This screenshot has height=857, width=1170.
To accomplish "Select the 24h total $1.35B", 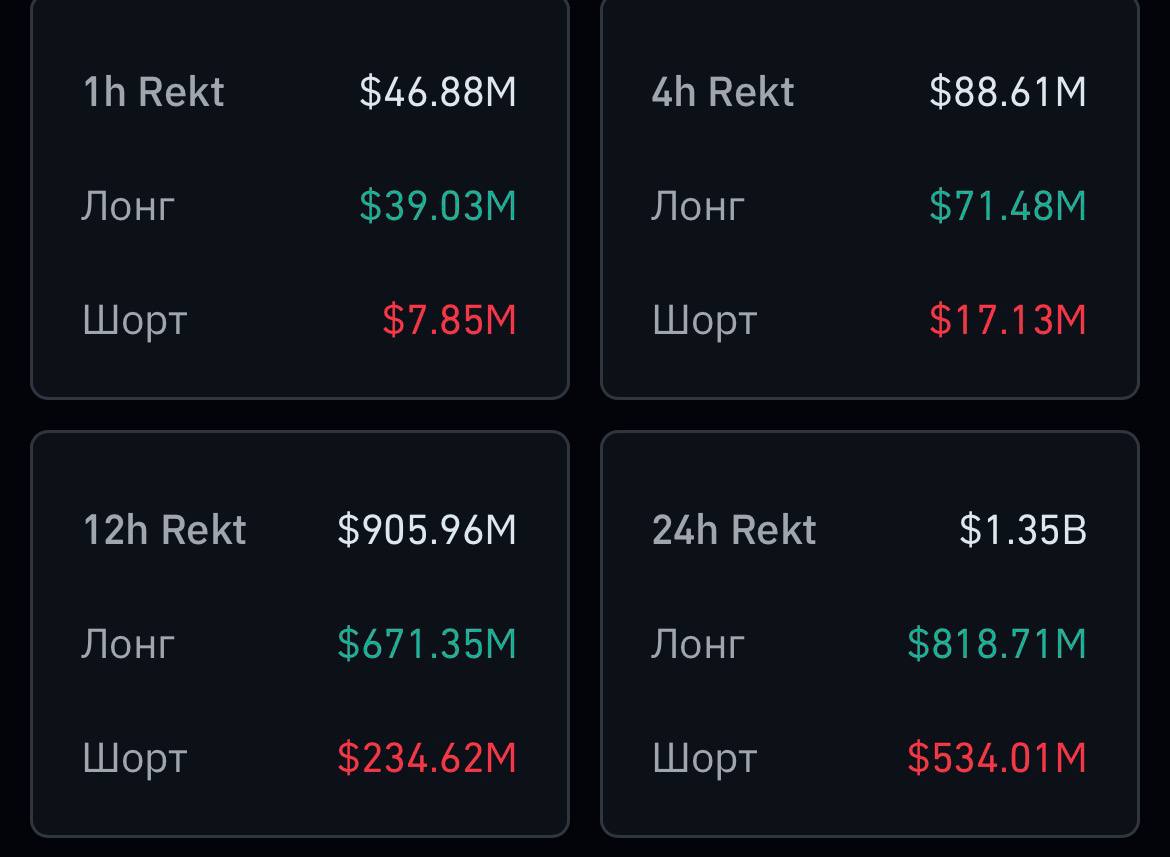I will tap(1023, 530).
